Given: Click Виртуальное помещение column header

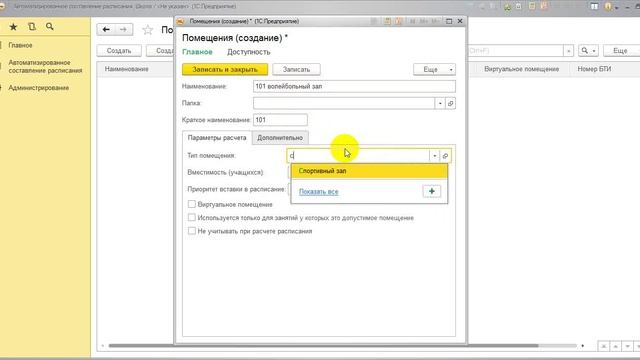Looking at the screenshot, I should (x=521, y=69).
